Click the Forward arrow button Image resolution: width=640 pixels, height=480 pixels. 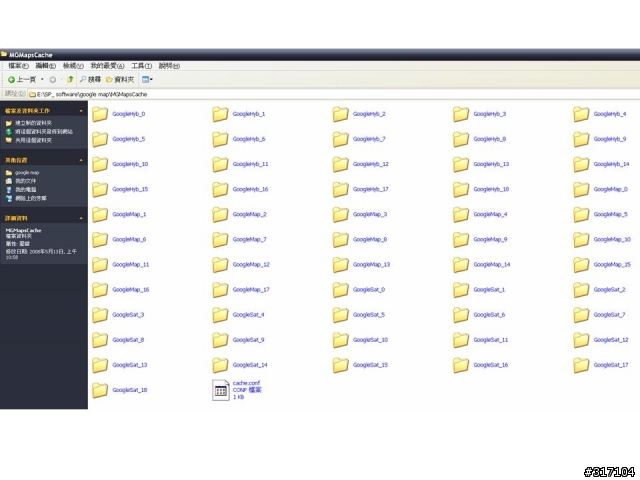pos(53,80)
